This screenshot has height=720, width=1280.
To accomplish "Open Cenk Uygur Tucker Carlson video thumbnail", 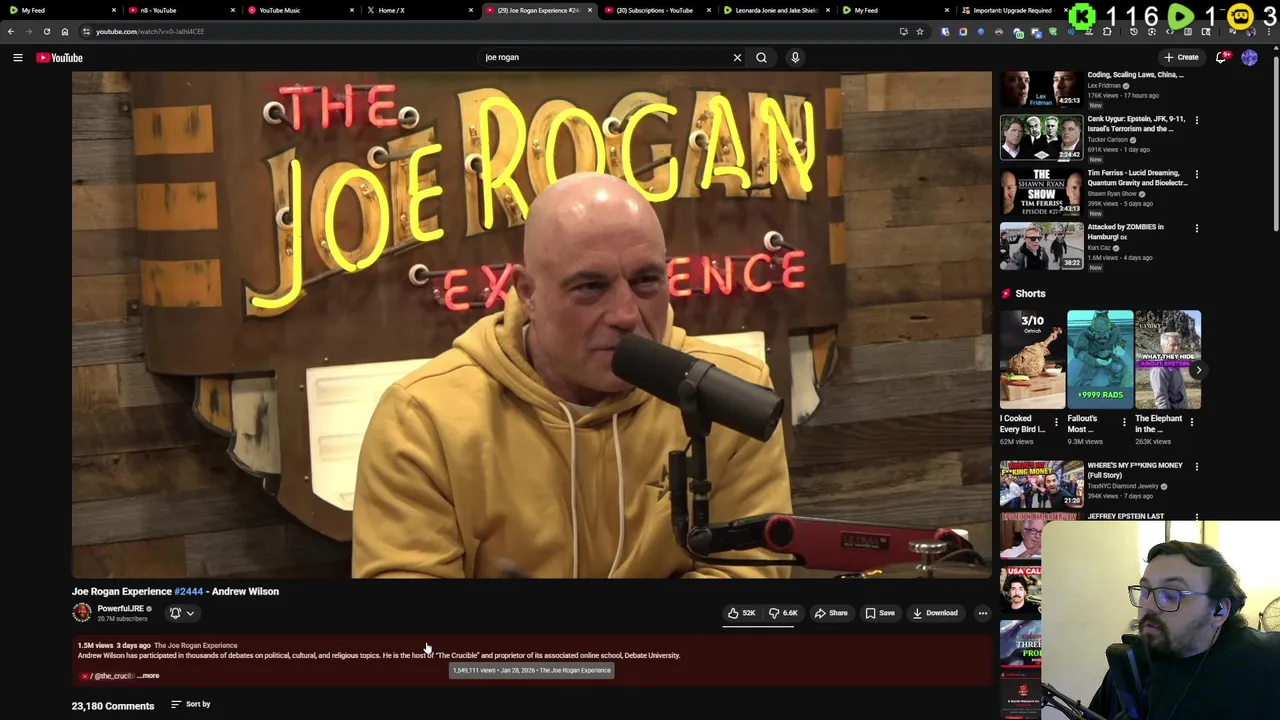I will click(1041, 137).
